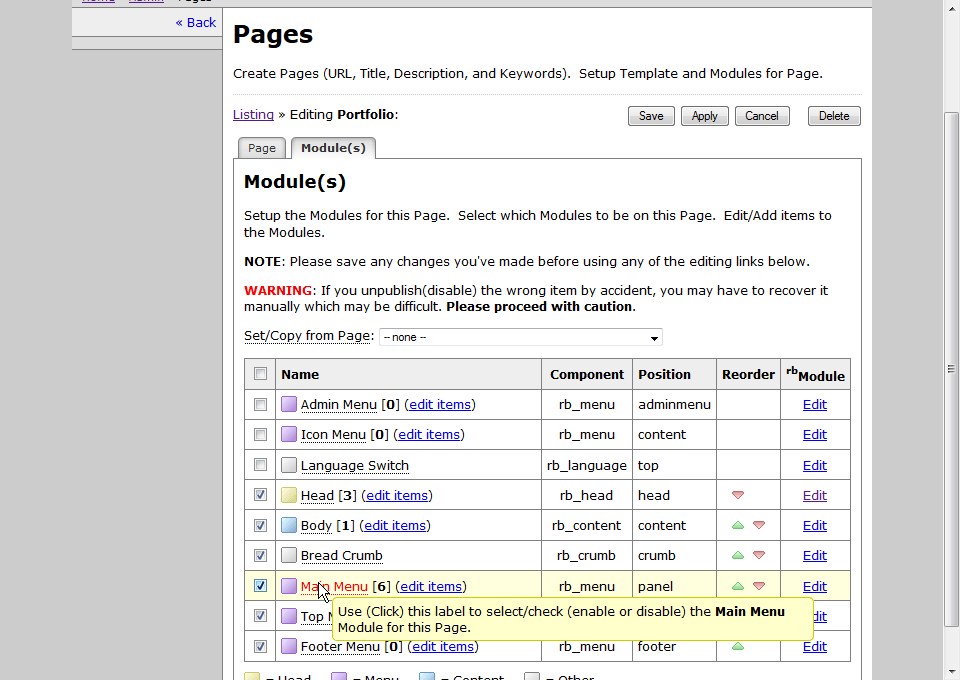Click the purple Admin Menu module icon
This screenshot has height=680, width=960.
point(289,405)
